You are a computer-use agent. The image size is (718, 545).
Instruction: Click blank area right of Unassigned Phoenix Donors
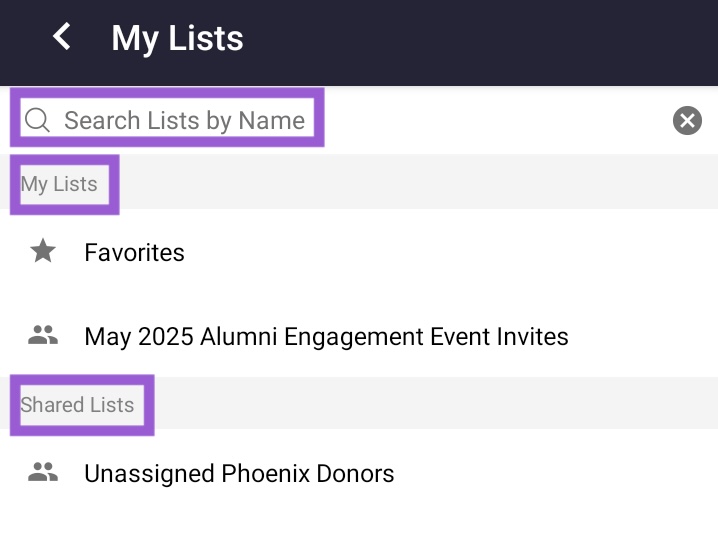(554, 473)
